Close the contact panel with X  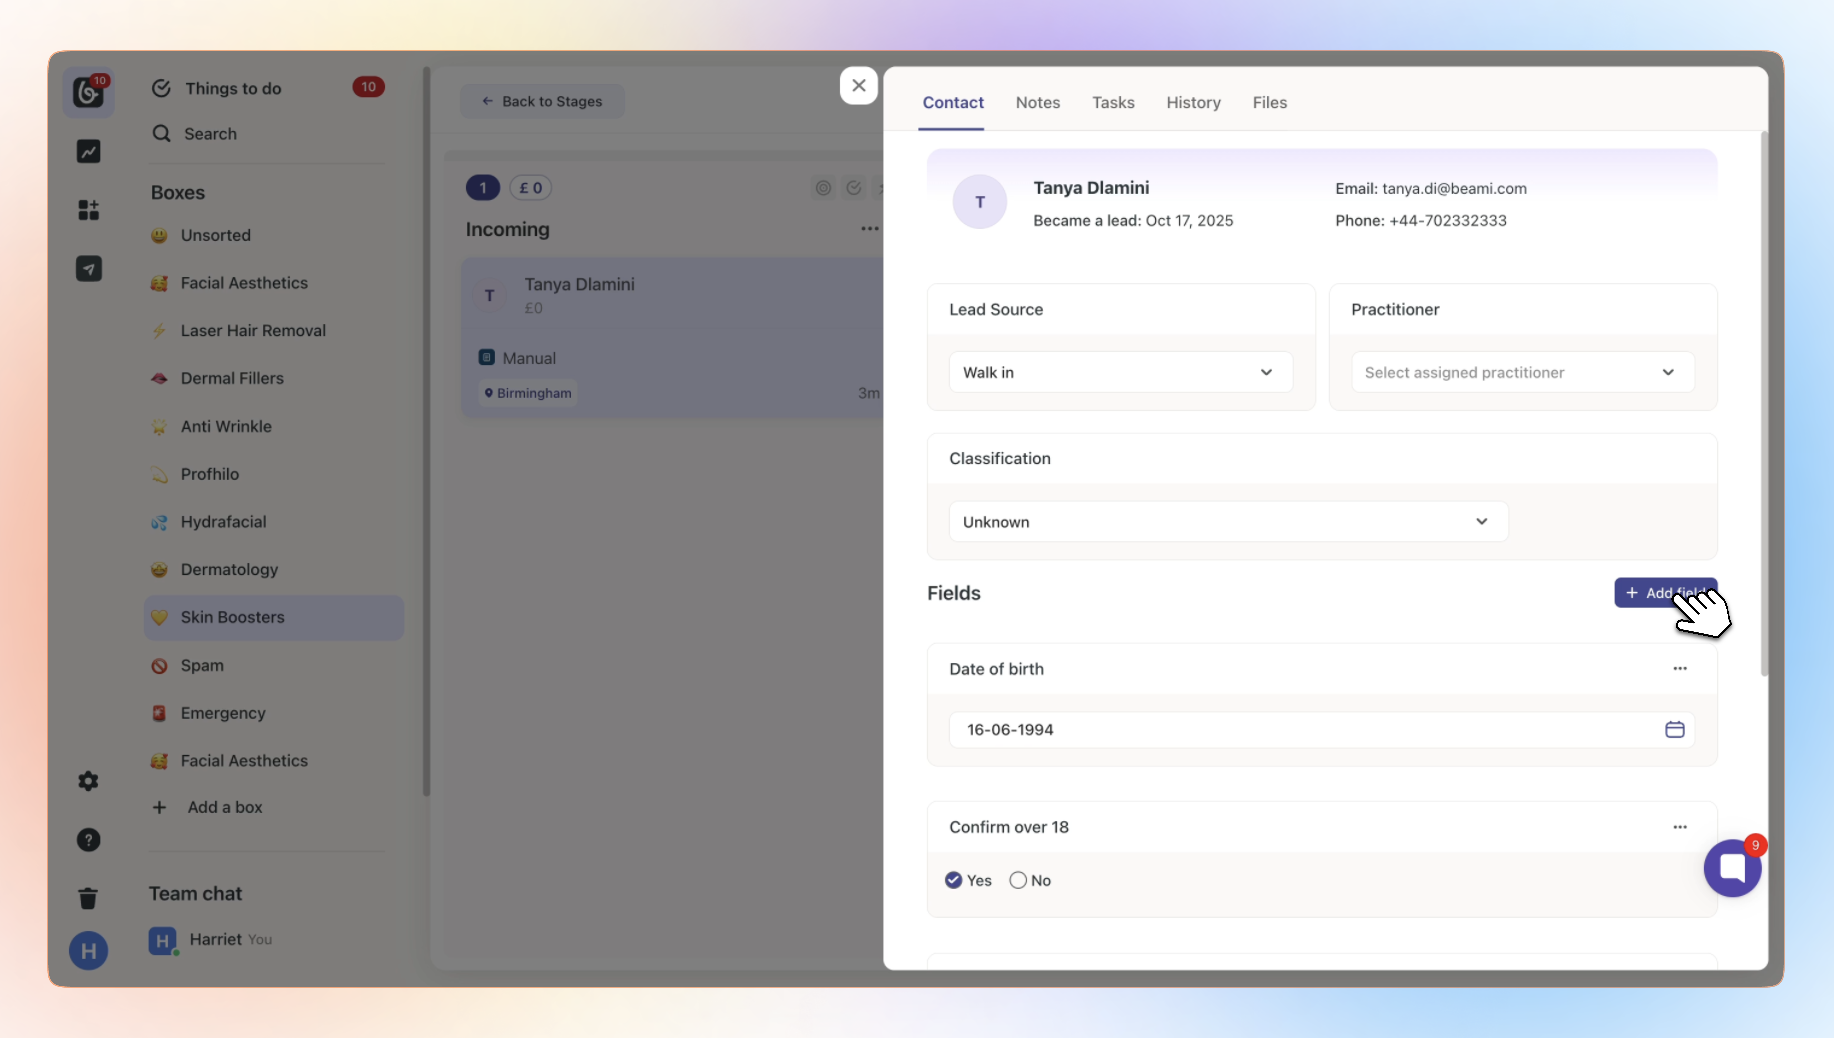(x=859, y=86)
